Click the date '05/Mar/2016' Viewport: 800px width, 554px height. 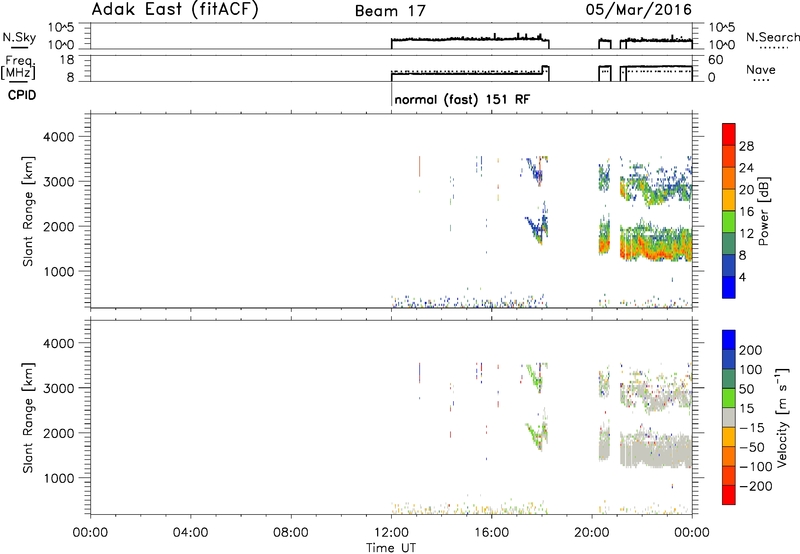pos(639,10)
